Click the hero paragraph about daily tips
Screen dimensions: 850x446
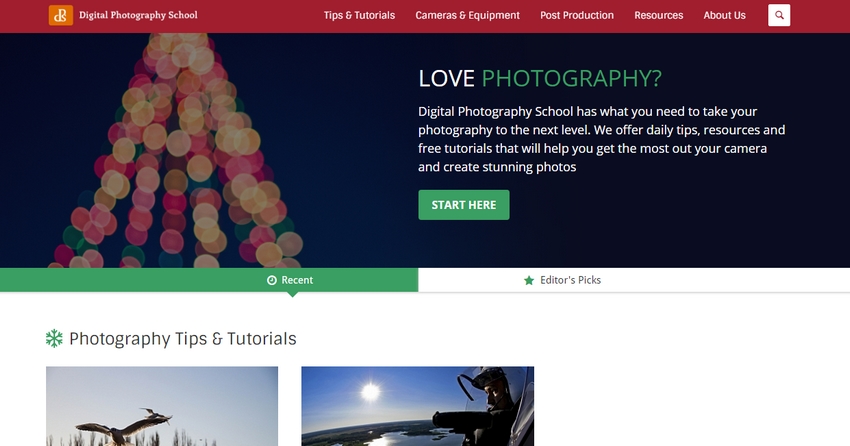602,139
